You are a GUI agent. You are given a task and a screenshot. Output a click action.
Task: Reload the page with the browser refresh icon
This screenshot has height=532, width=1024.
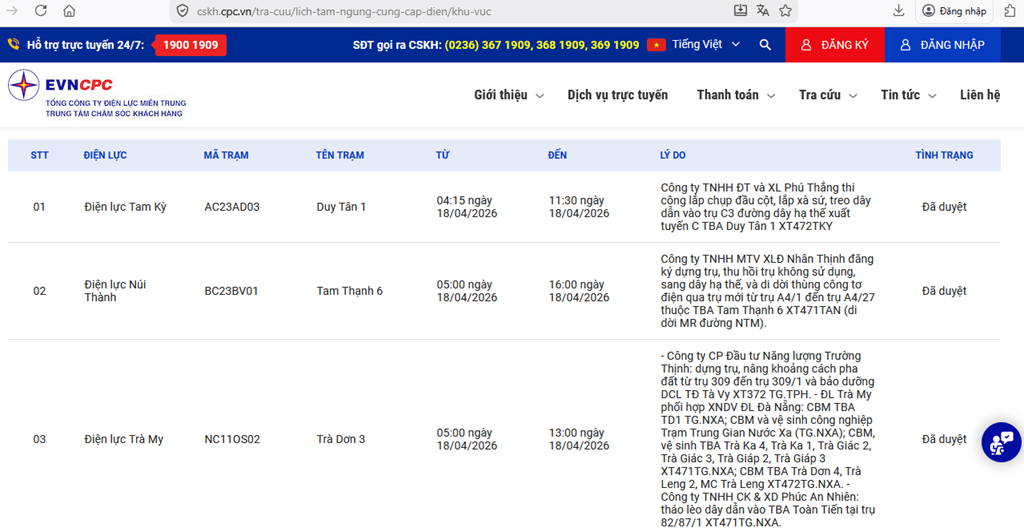click(x=41, y=11)
